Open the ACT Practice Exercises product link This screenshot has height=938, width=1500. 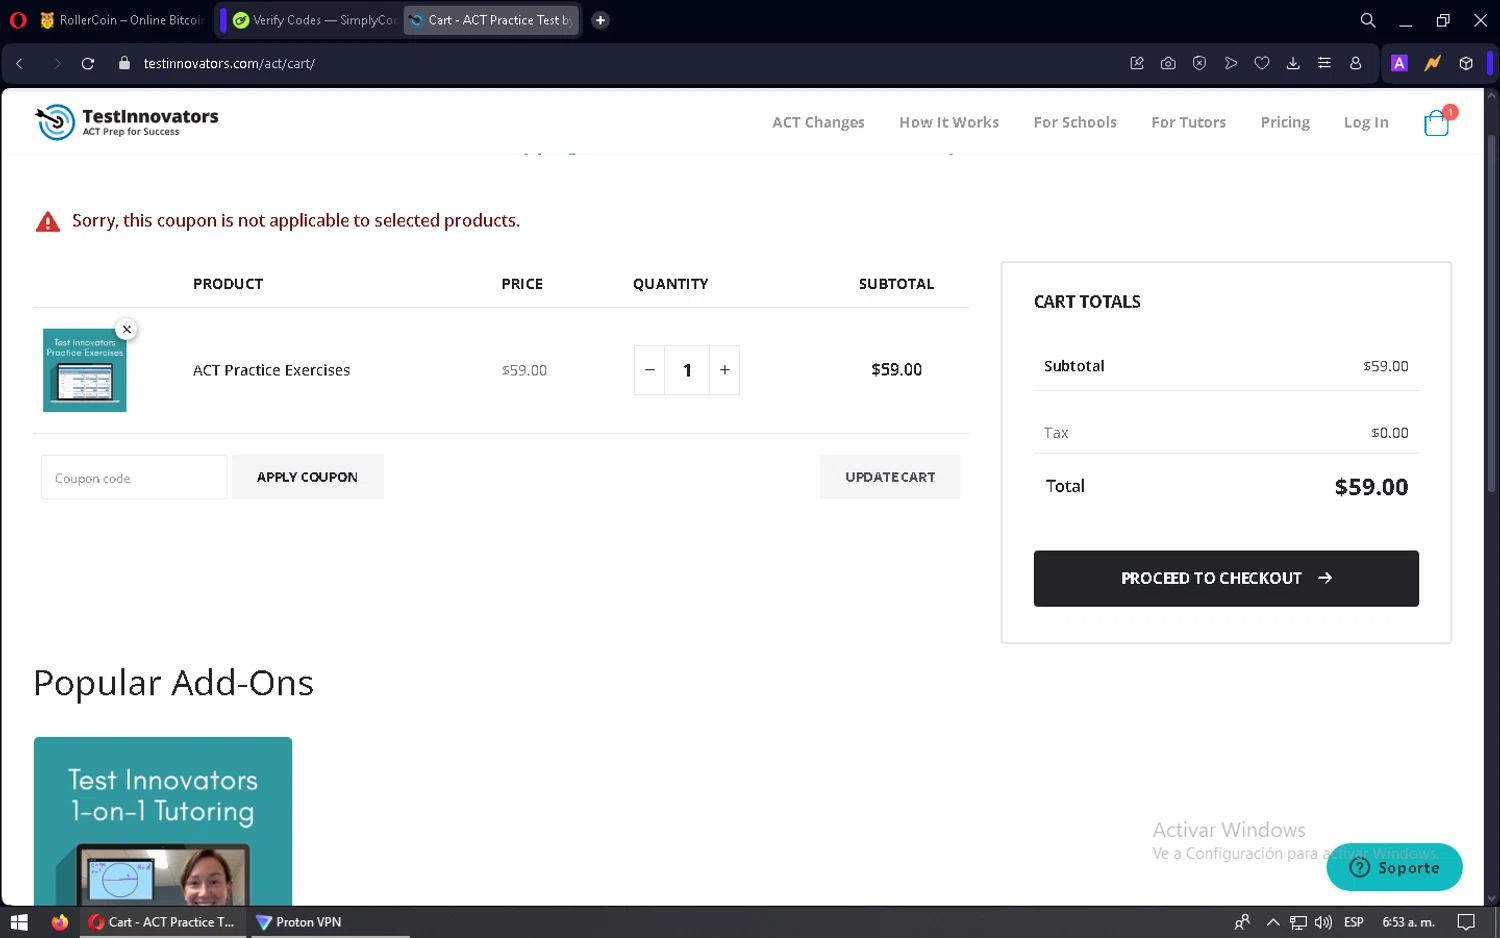point(271,370)
